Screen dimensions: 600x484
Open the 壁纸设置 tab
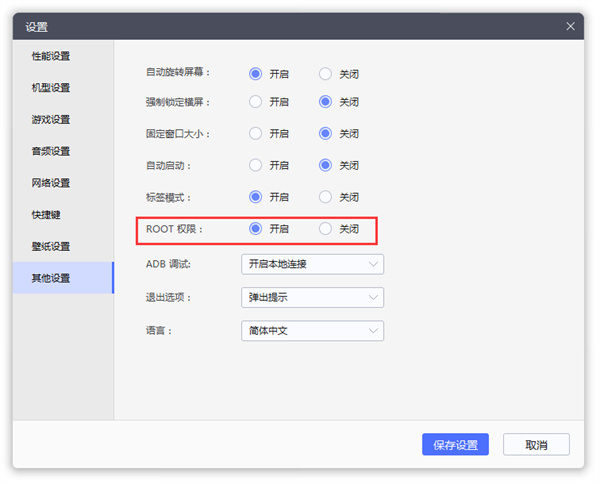pyautogui.click(x=51, y=247)
